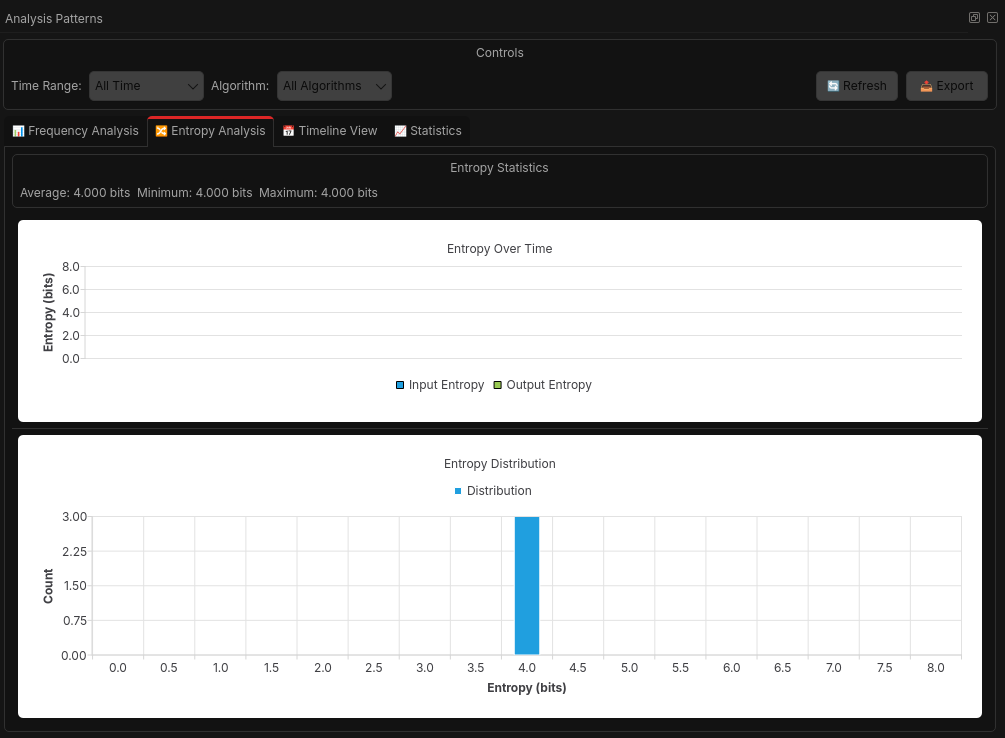Click the export icon on Export button
The height and width of the screenshot is (738, 1005).
coord(926,86)
